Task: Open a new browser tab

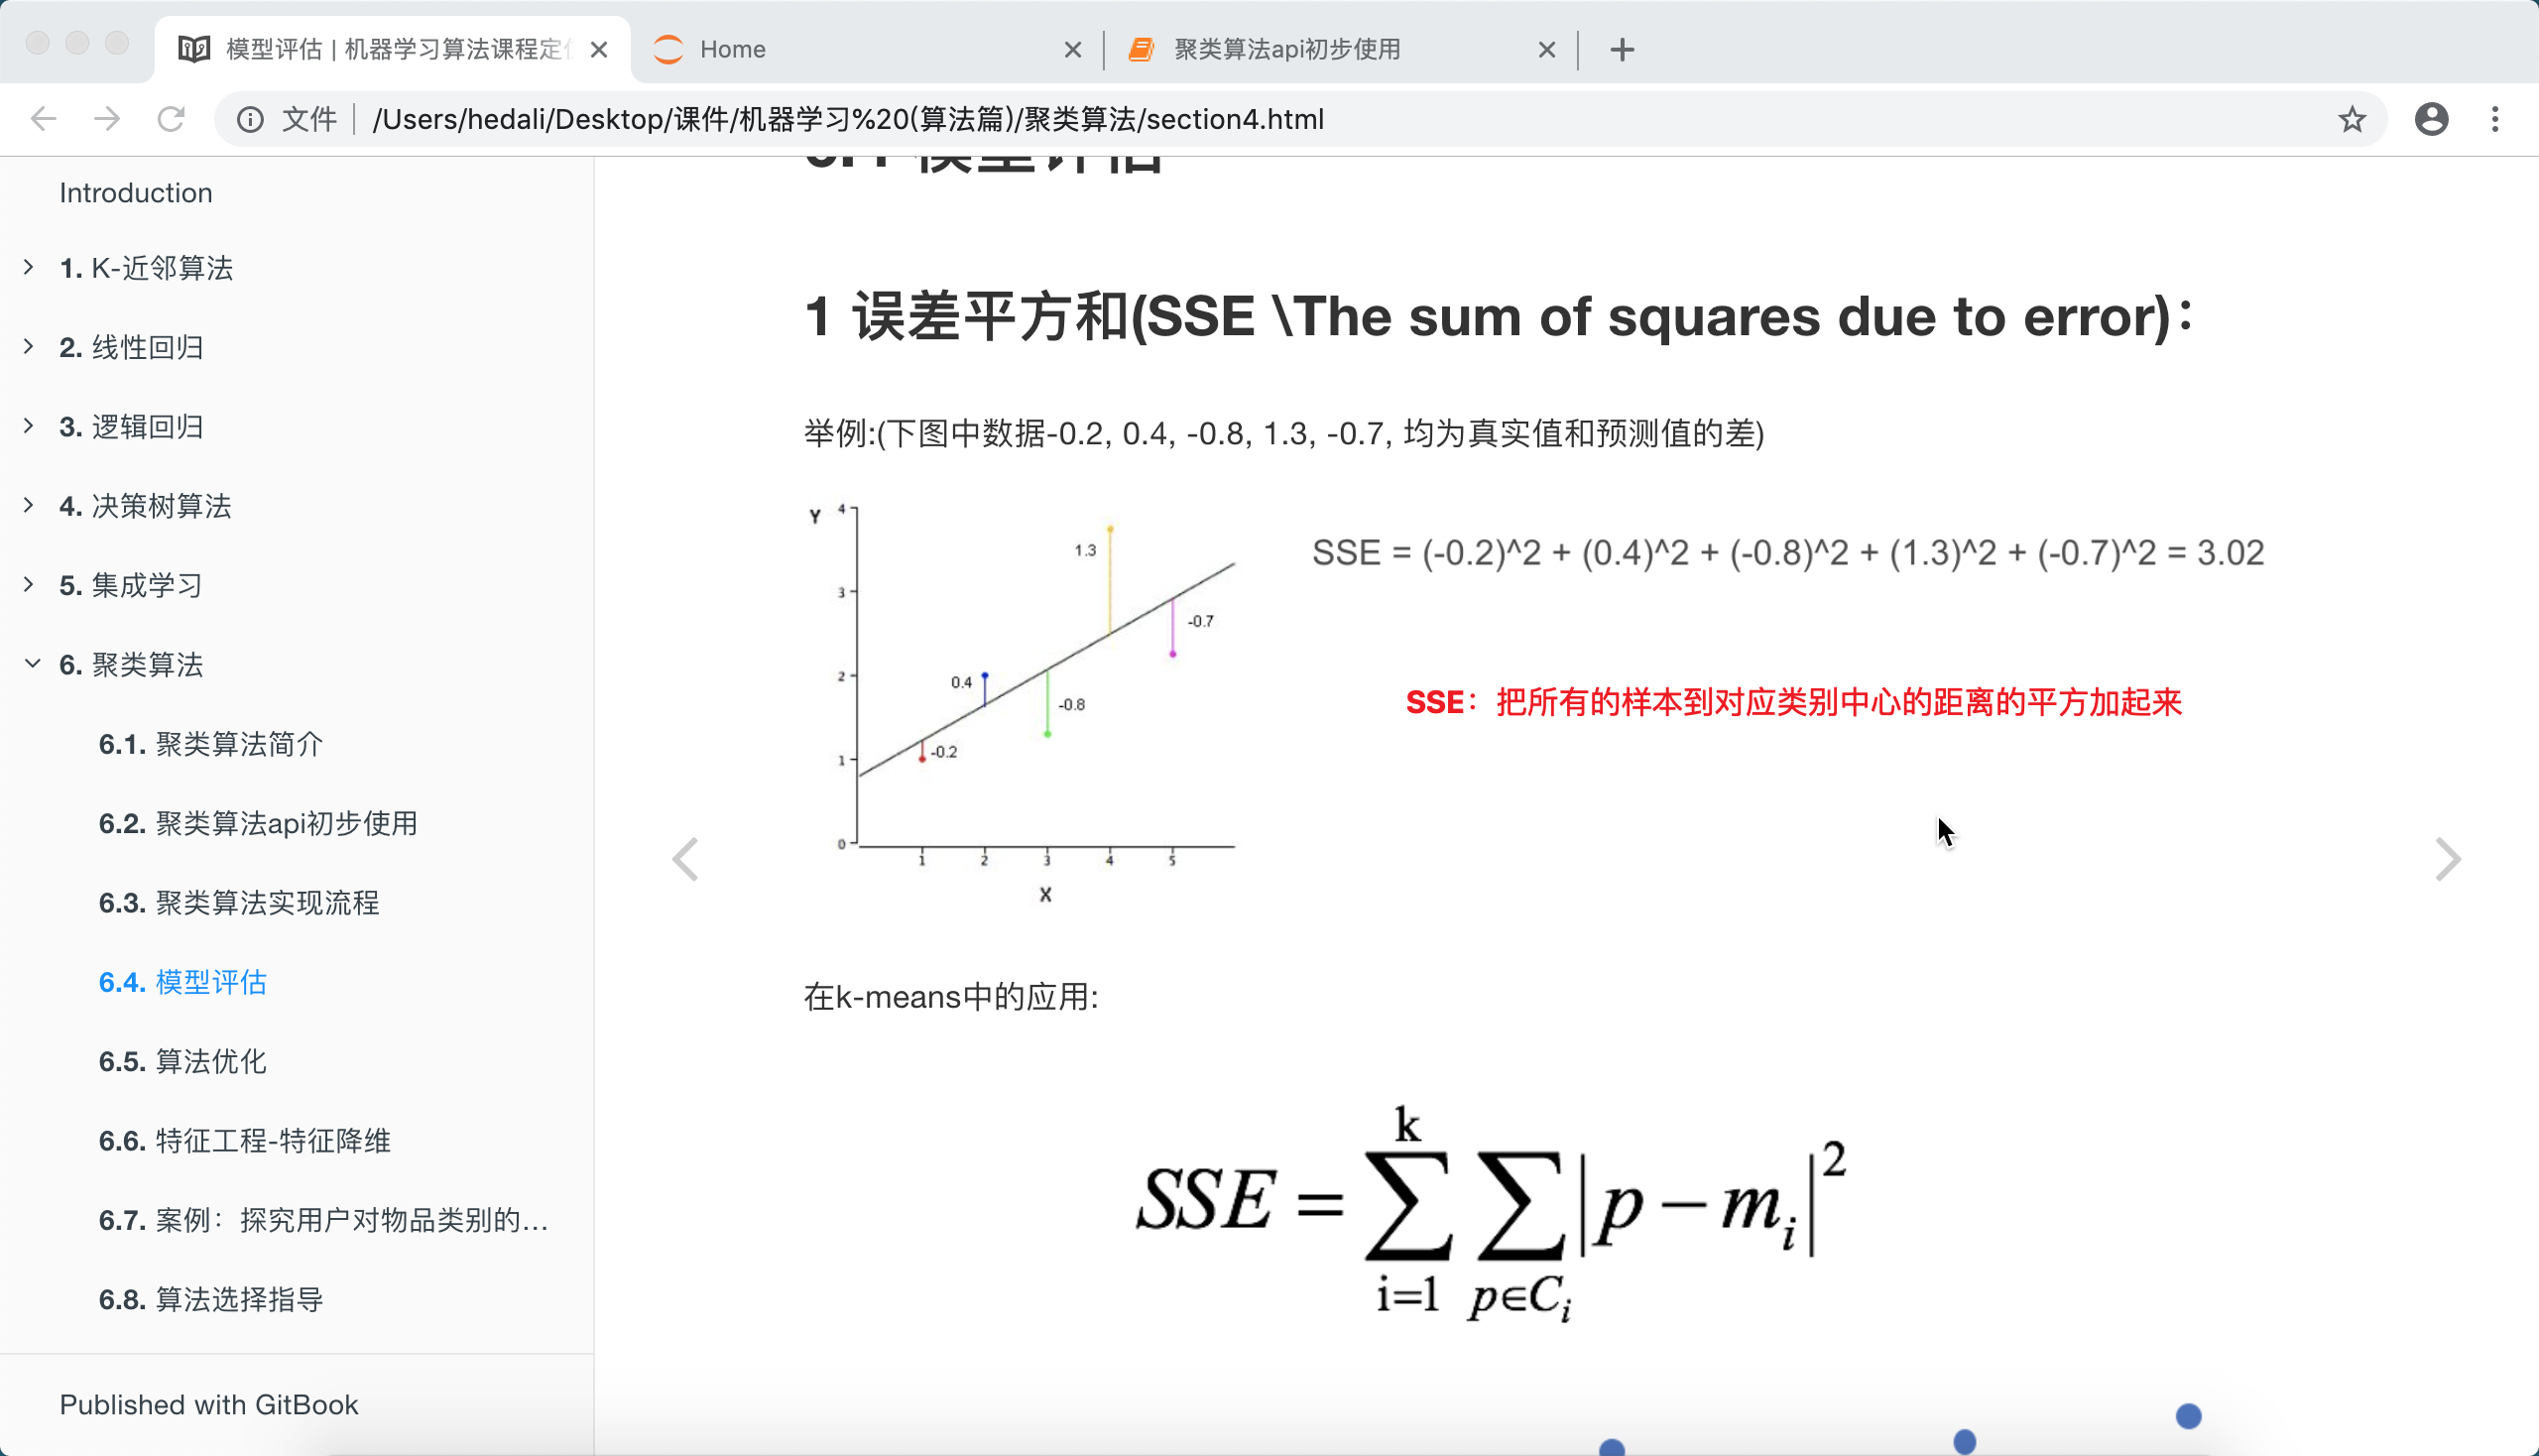Action: click(x=1622, y=49)
